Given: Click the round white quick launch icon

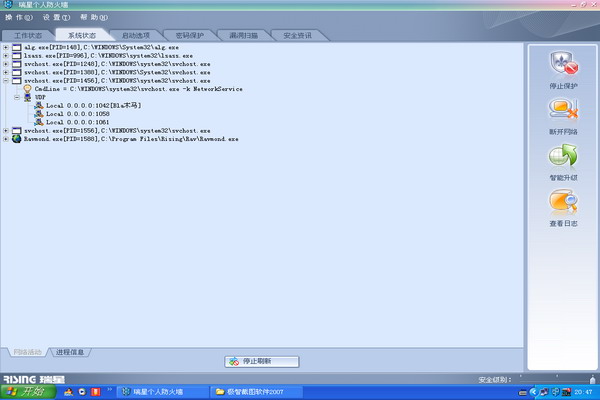Looking at the screenshot, I should pyautogui.click(x=82, y=392).
